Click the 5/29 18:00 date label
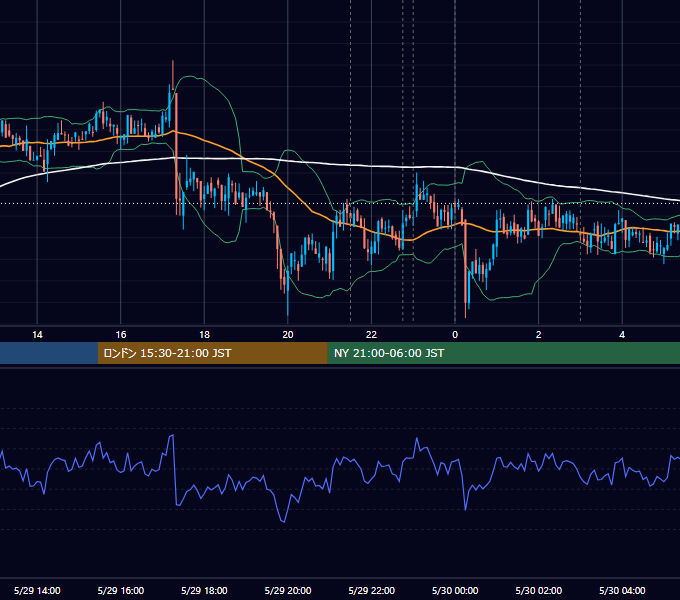The image size is (680, 600). tap(204, 590)
